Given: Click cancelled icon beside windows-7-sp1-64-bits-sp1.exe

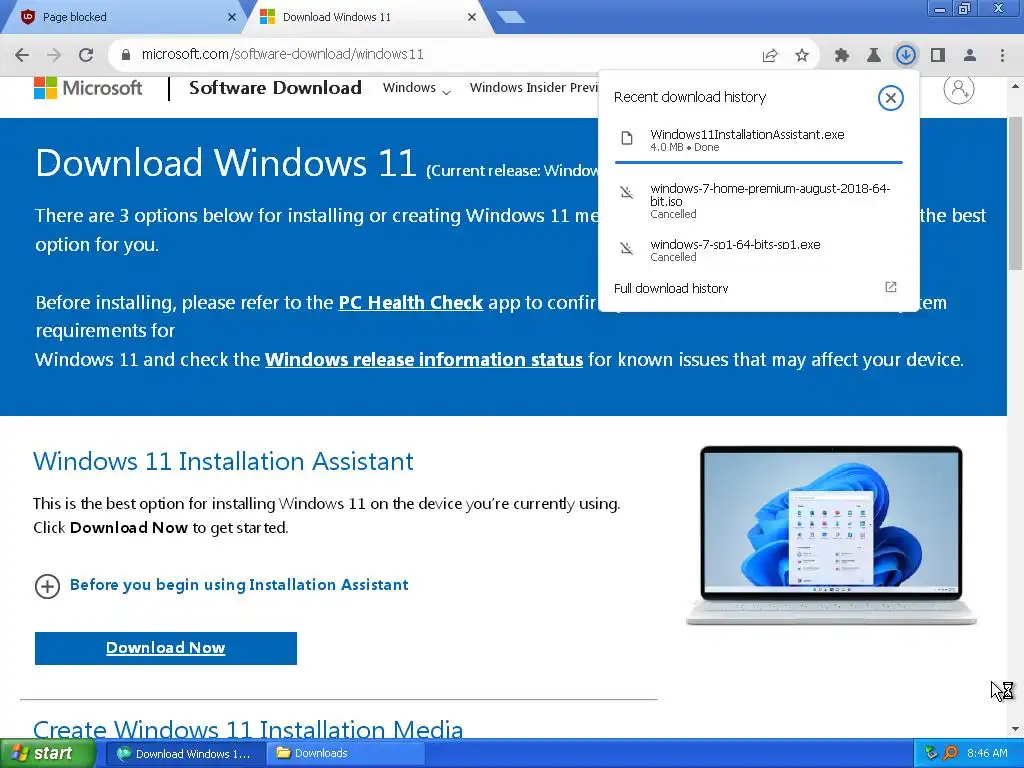Looking at the screenshot, I should click(627, 248).
